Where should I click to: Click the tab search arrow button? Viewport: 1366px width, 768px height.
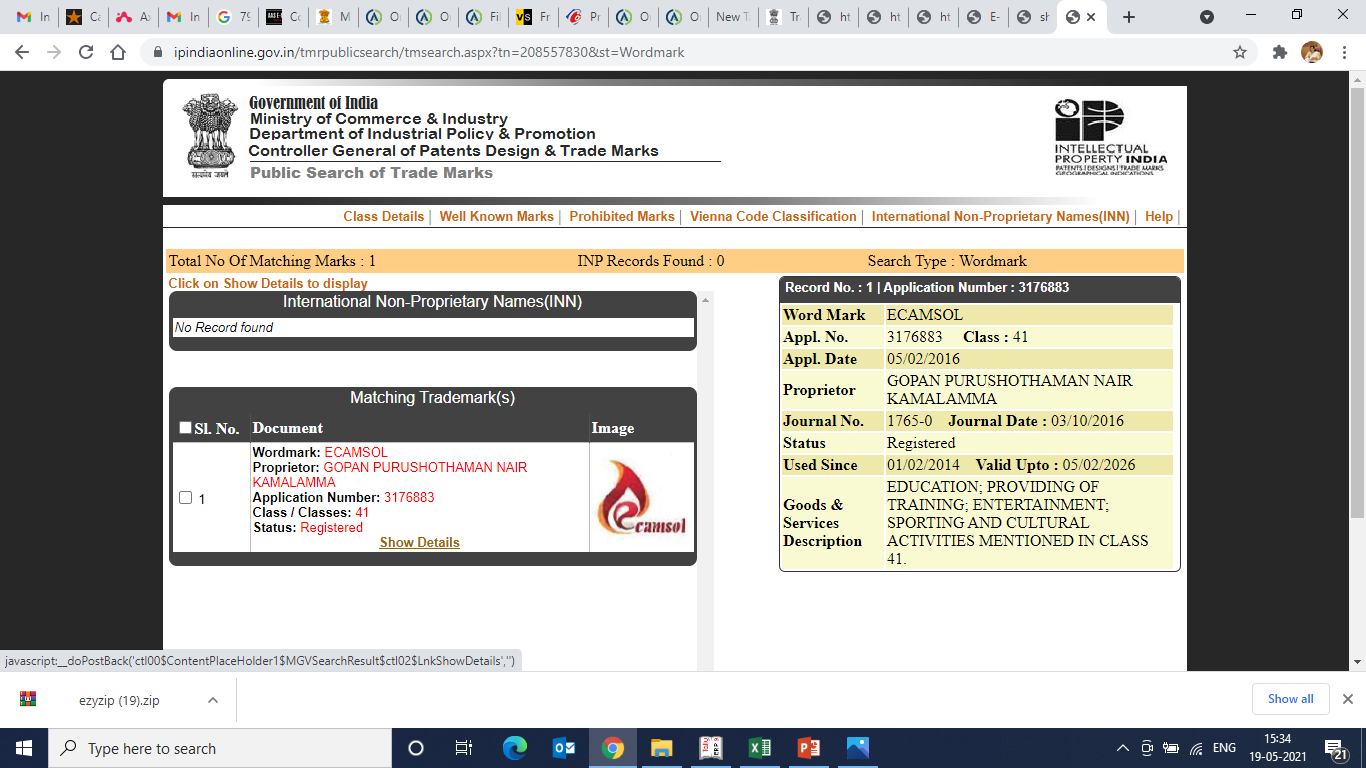pos(1207,17)
